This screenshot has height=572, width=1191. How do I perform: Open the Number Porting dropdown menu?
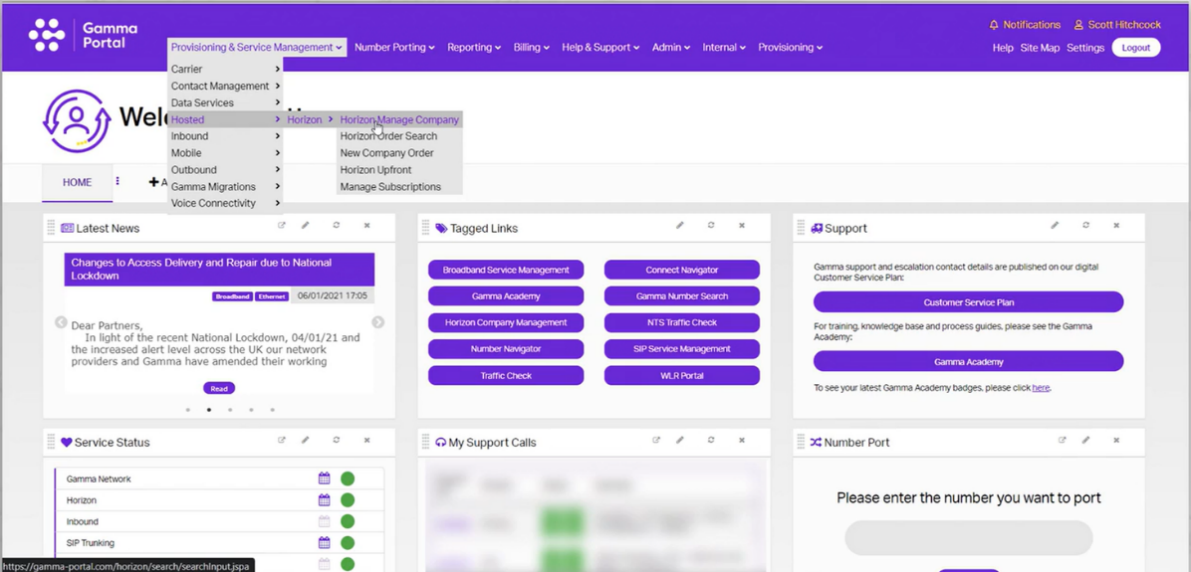coord(394,47)
